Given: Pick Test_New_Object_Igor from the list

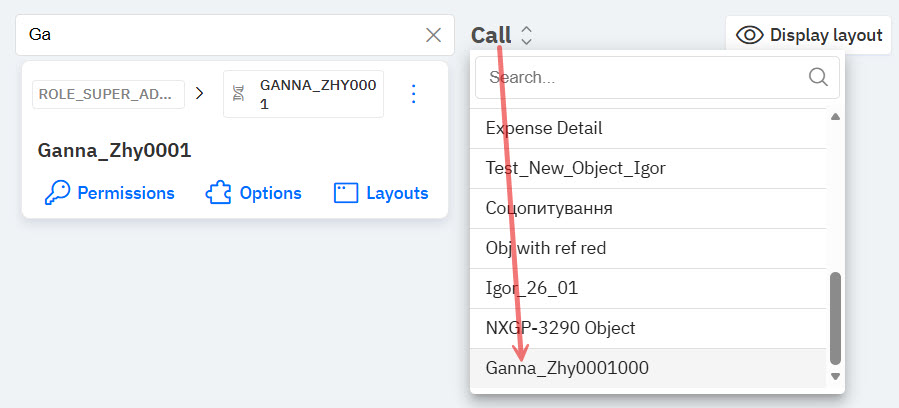Looking at the screenshot, I should (575, 168).
